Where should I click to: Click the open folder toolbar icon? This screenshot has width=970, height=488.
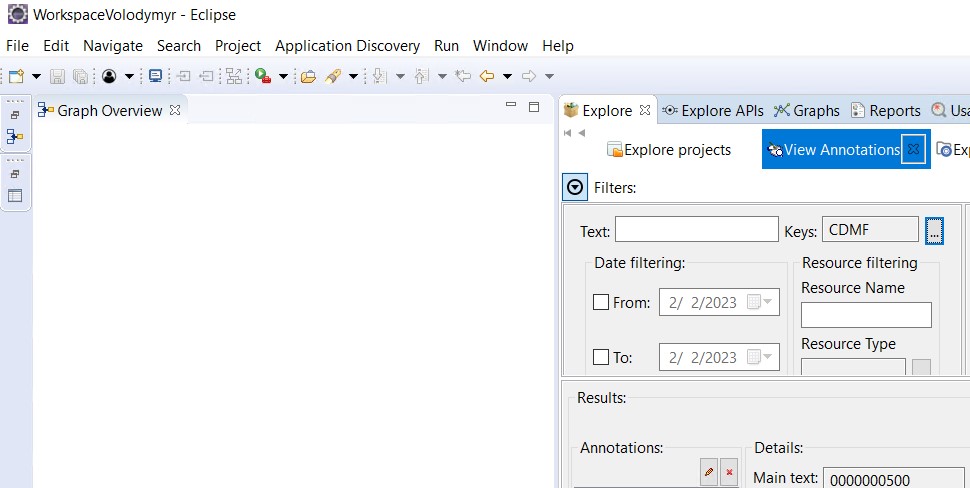click(309, 76)
